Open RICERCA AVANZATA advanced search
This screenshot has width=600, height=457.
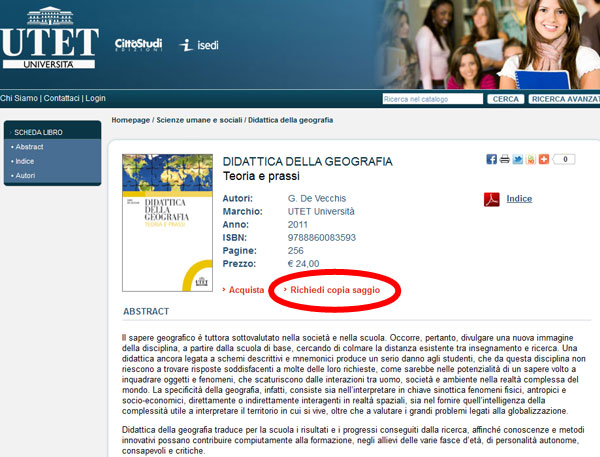click(x=564, y=99)
